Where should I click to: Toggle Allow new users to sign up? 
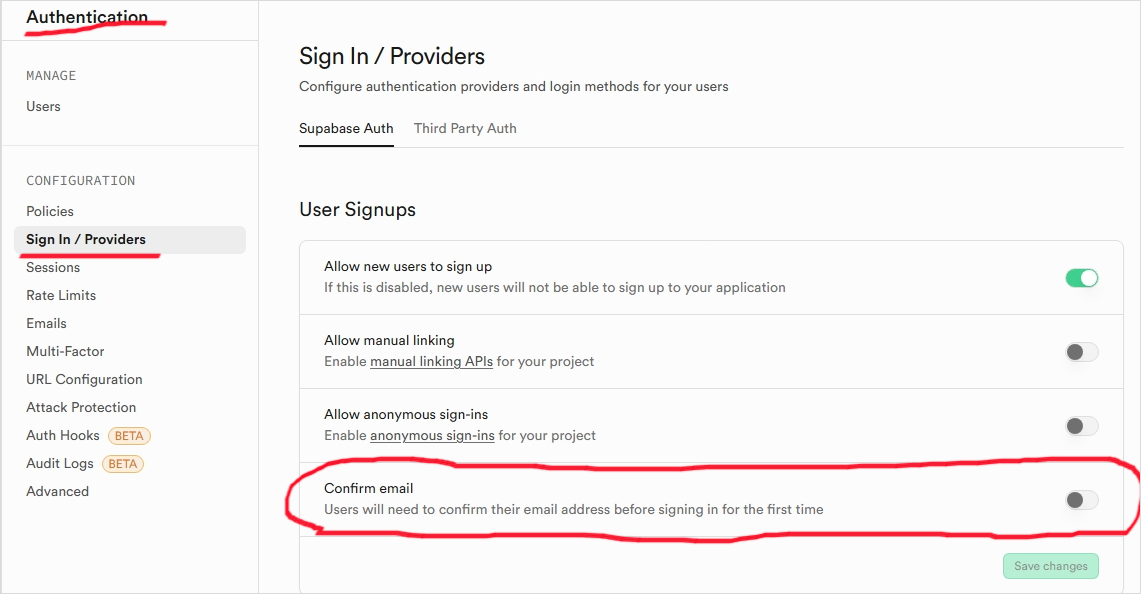(1081, 278)
